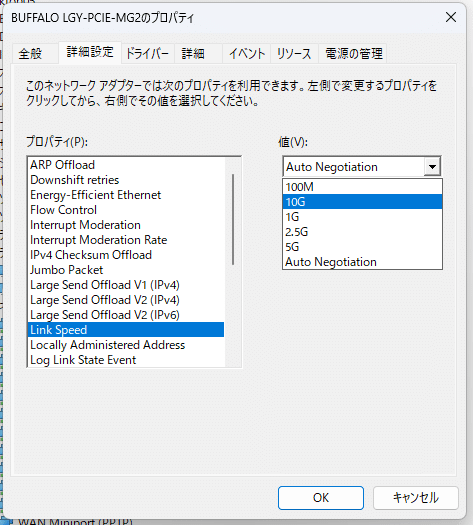473x525 pixels.
Task: Select Downshift retries property
Action: coord(126,180)
